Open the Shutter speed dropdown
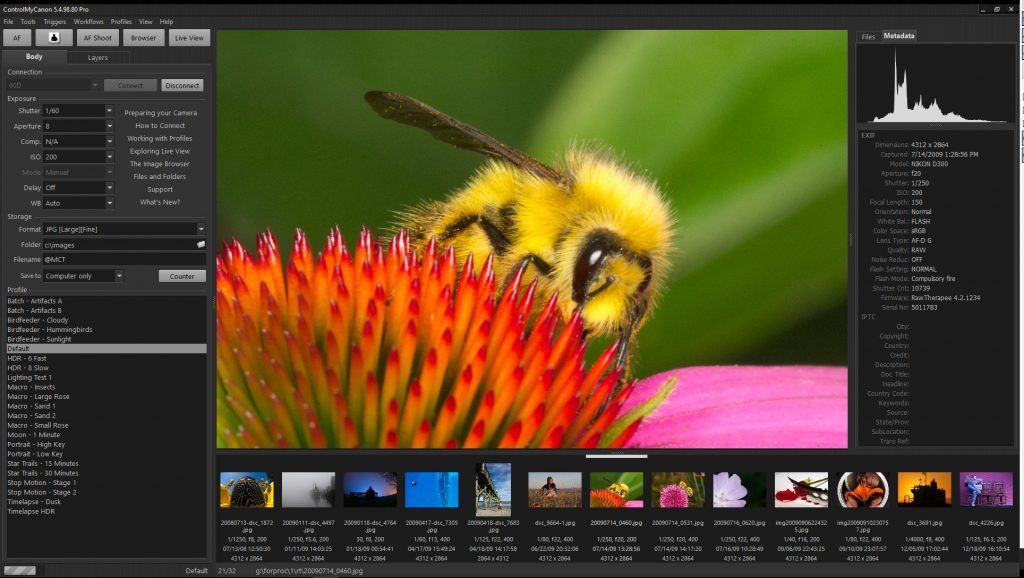The height and width of the screenshot is (578, 1024). pos(109,111)
